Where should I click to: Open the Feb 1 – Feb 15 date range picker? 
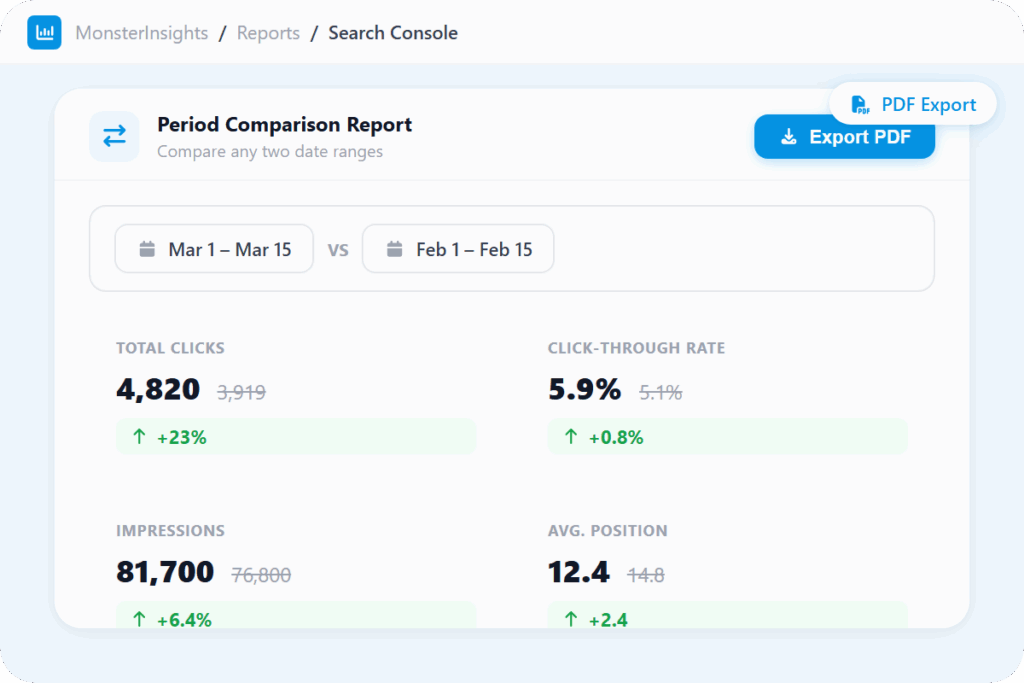click(458, 249)
